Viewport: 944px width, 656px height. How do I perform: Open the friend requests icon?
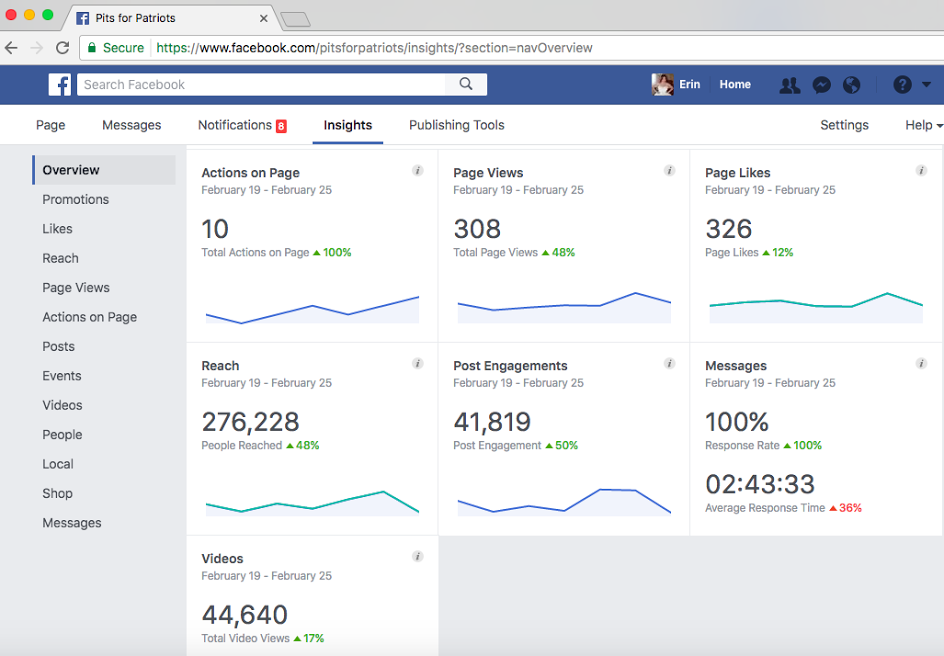tap(789, 85)
